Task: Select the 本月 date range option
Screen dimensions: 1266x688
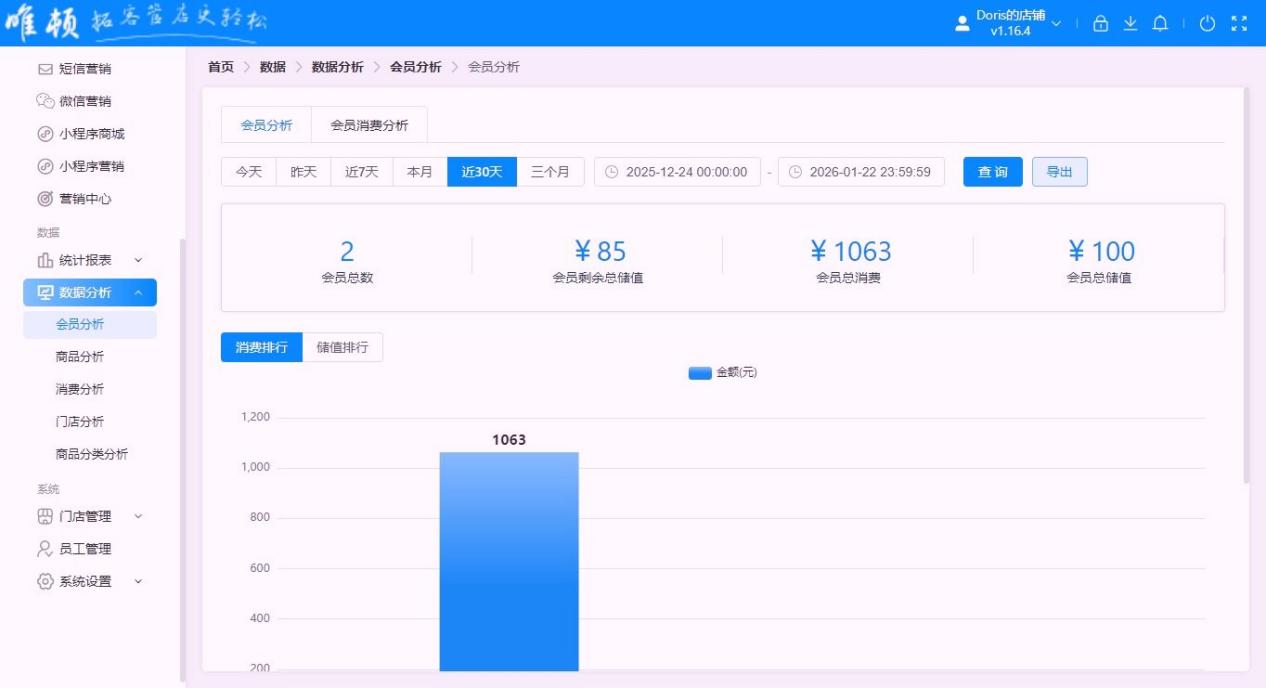Action: 420,172
